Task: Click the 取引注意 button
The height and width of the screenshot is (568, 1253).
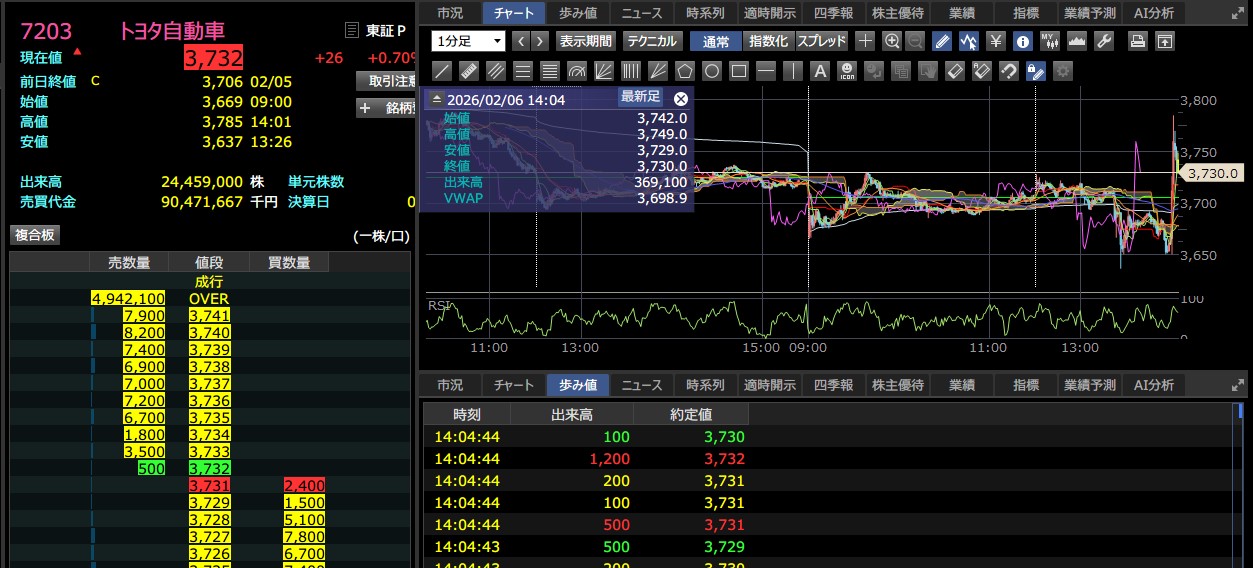Action: pos(386,81)
